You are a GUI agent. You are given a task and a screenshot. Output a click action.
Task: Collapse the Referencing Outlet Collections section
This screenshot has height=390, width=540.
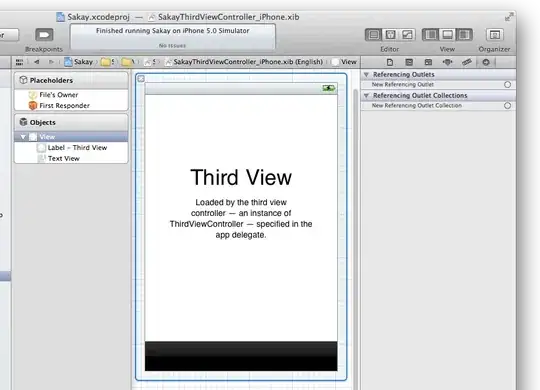coord(366,95)
